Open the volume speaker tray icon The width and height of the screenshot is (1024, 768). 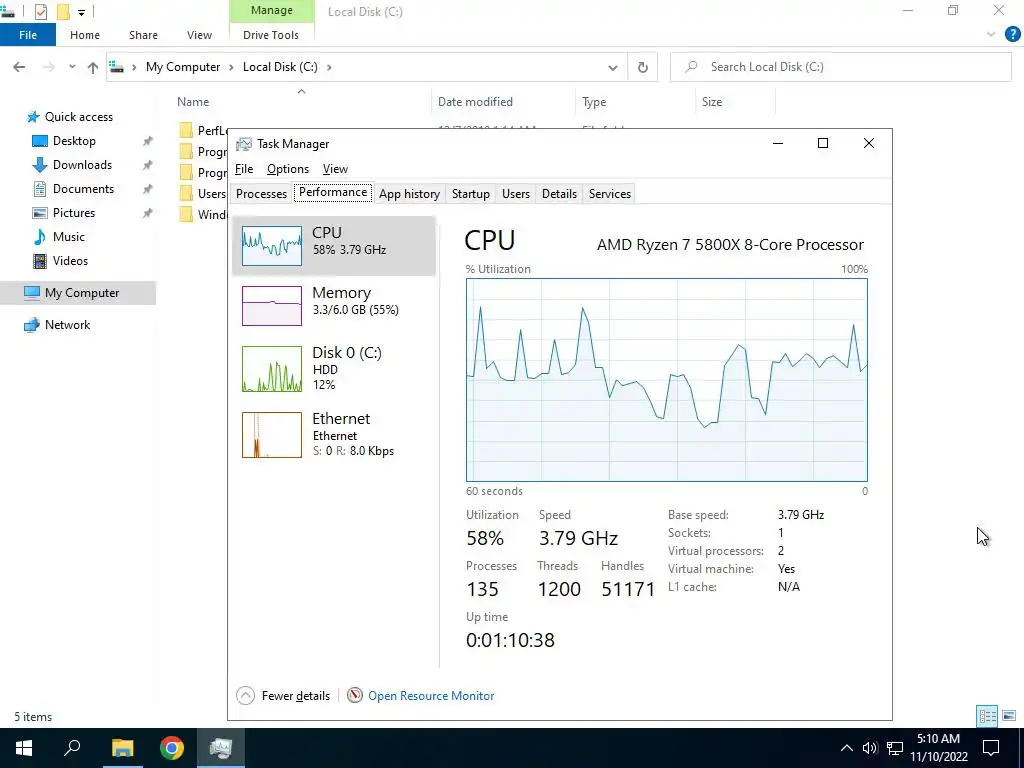pyautogui.click(x=869, y=748)
